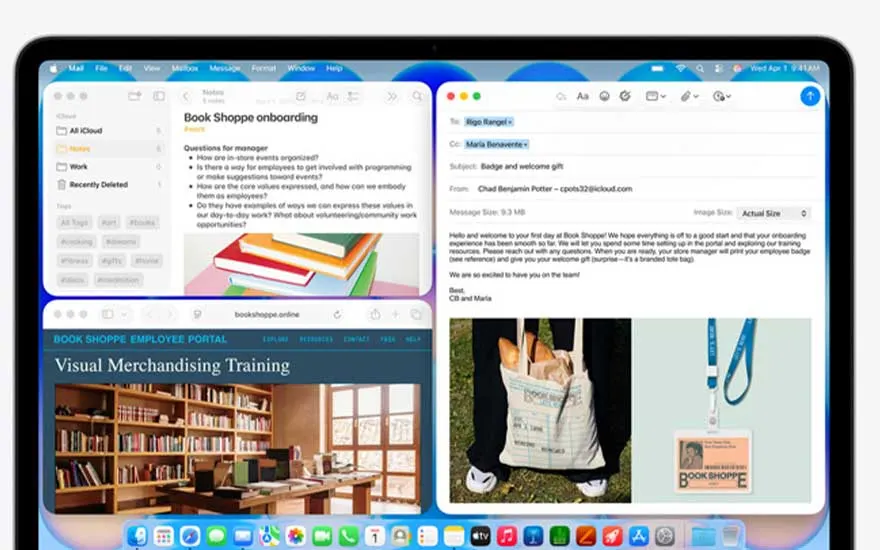Image resolution: width=880 pixels, height=550 pixels.
Task: Click the Spotlight search icon in menu bar
Action: coord(700,68)
